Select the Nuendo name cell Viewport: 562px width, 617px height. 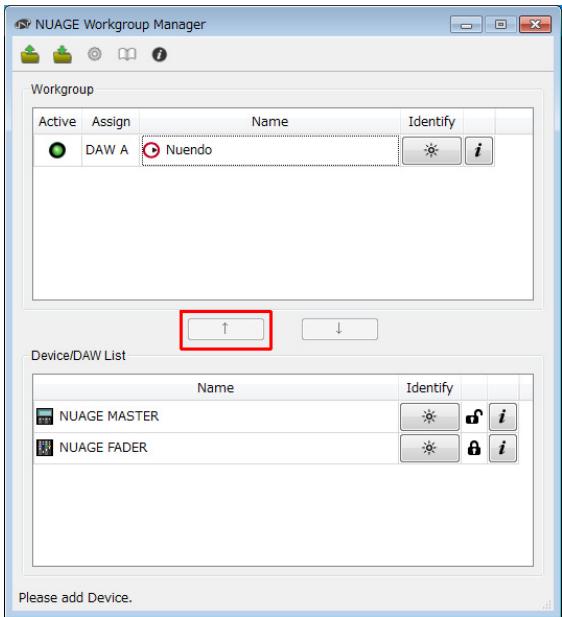click(x=270, y=150)
